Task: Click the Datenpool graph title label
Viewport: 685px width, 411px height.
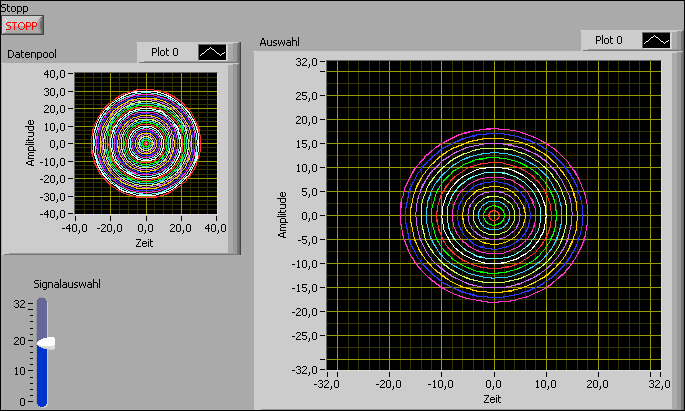Action: pyautogui.click(x=31, y=53)
